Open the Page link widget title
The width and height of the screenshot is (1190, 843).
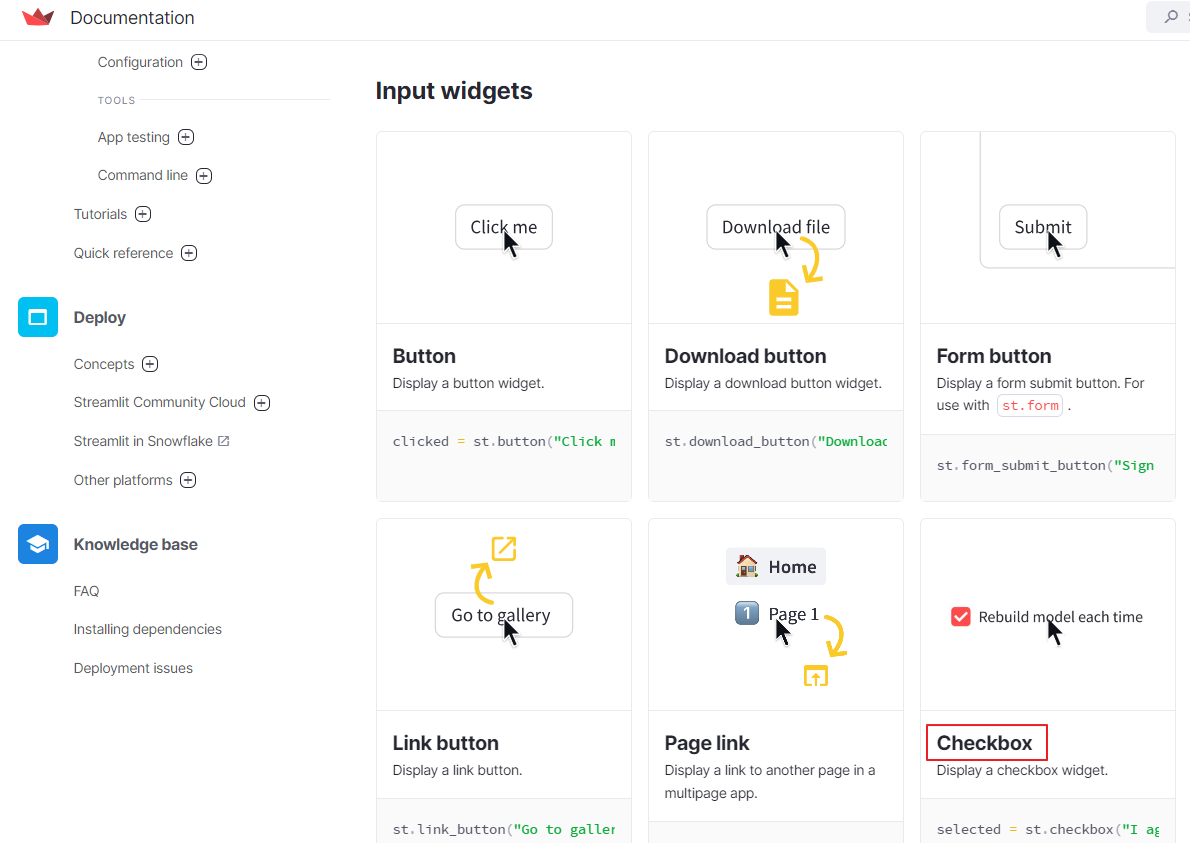[x=707, y=743]
